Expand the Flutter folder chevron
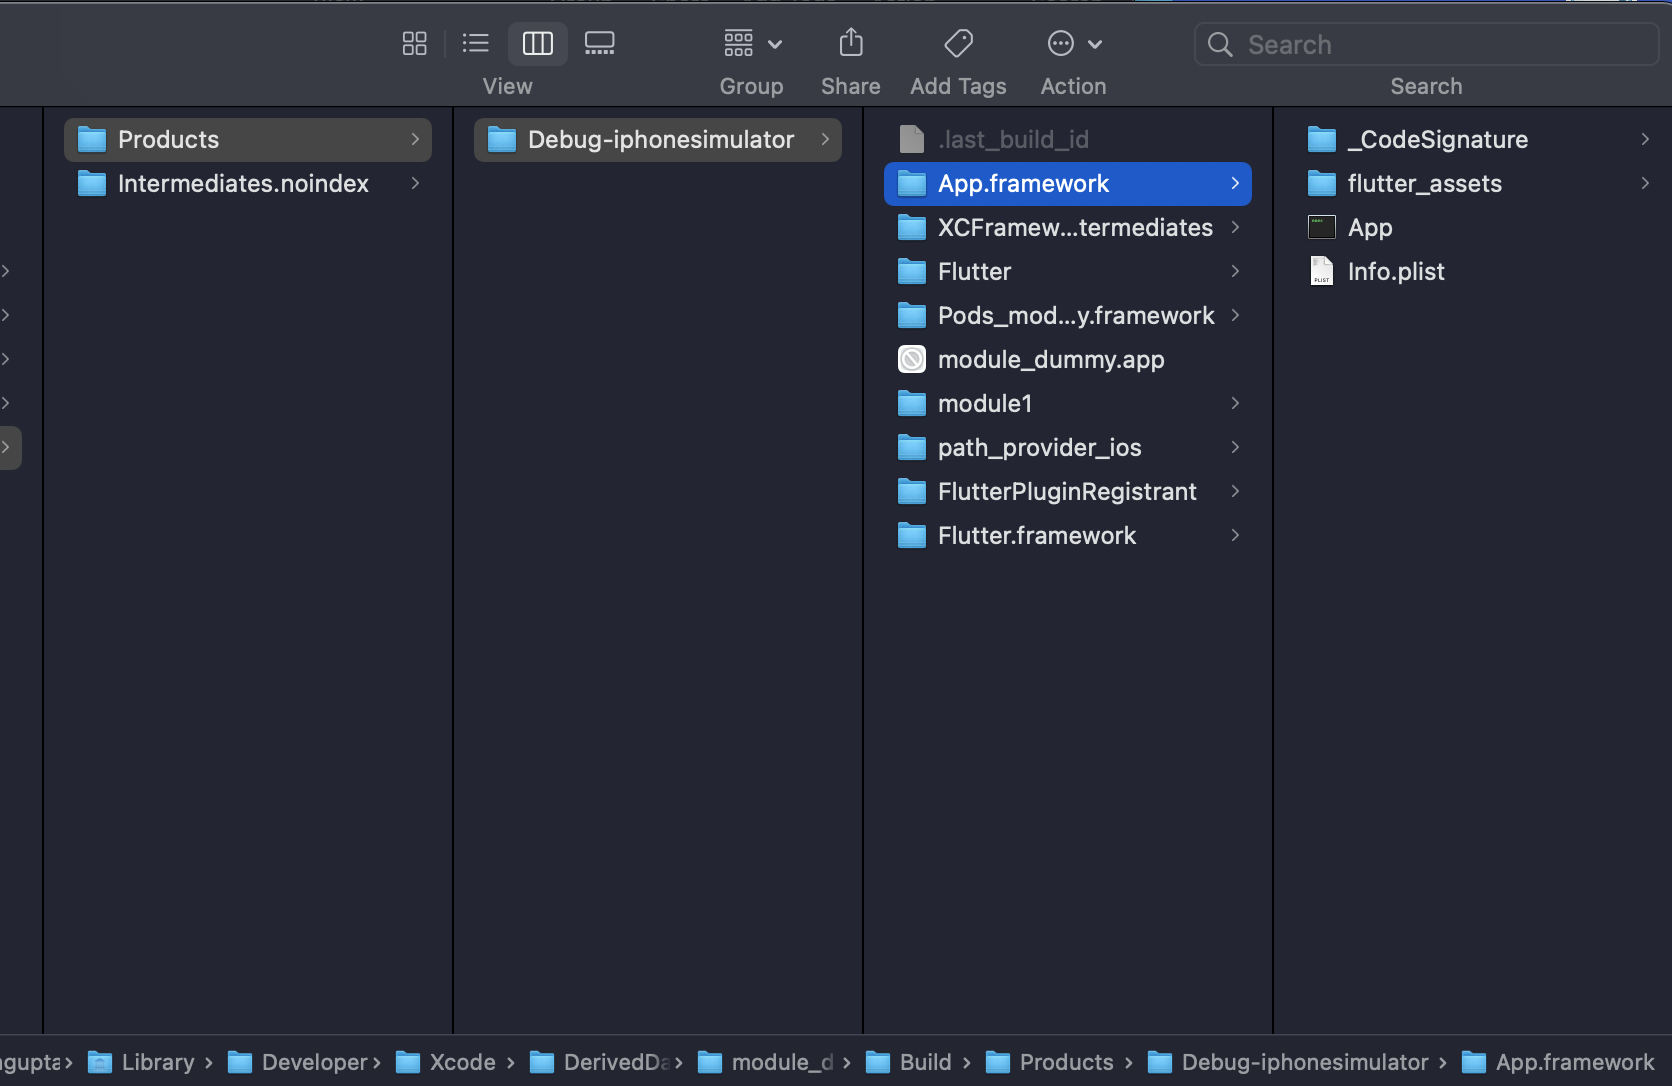The width and height of the screenshot is (1672, 1086). coord(1235,271)
